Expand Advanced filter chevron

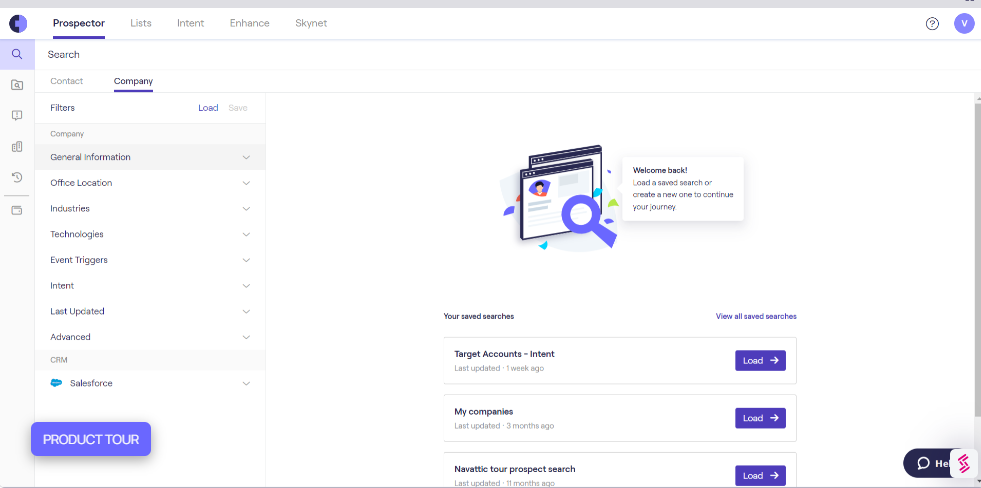pos(247,337)
